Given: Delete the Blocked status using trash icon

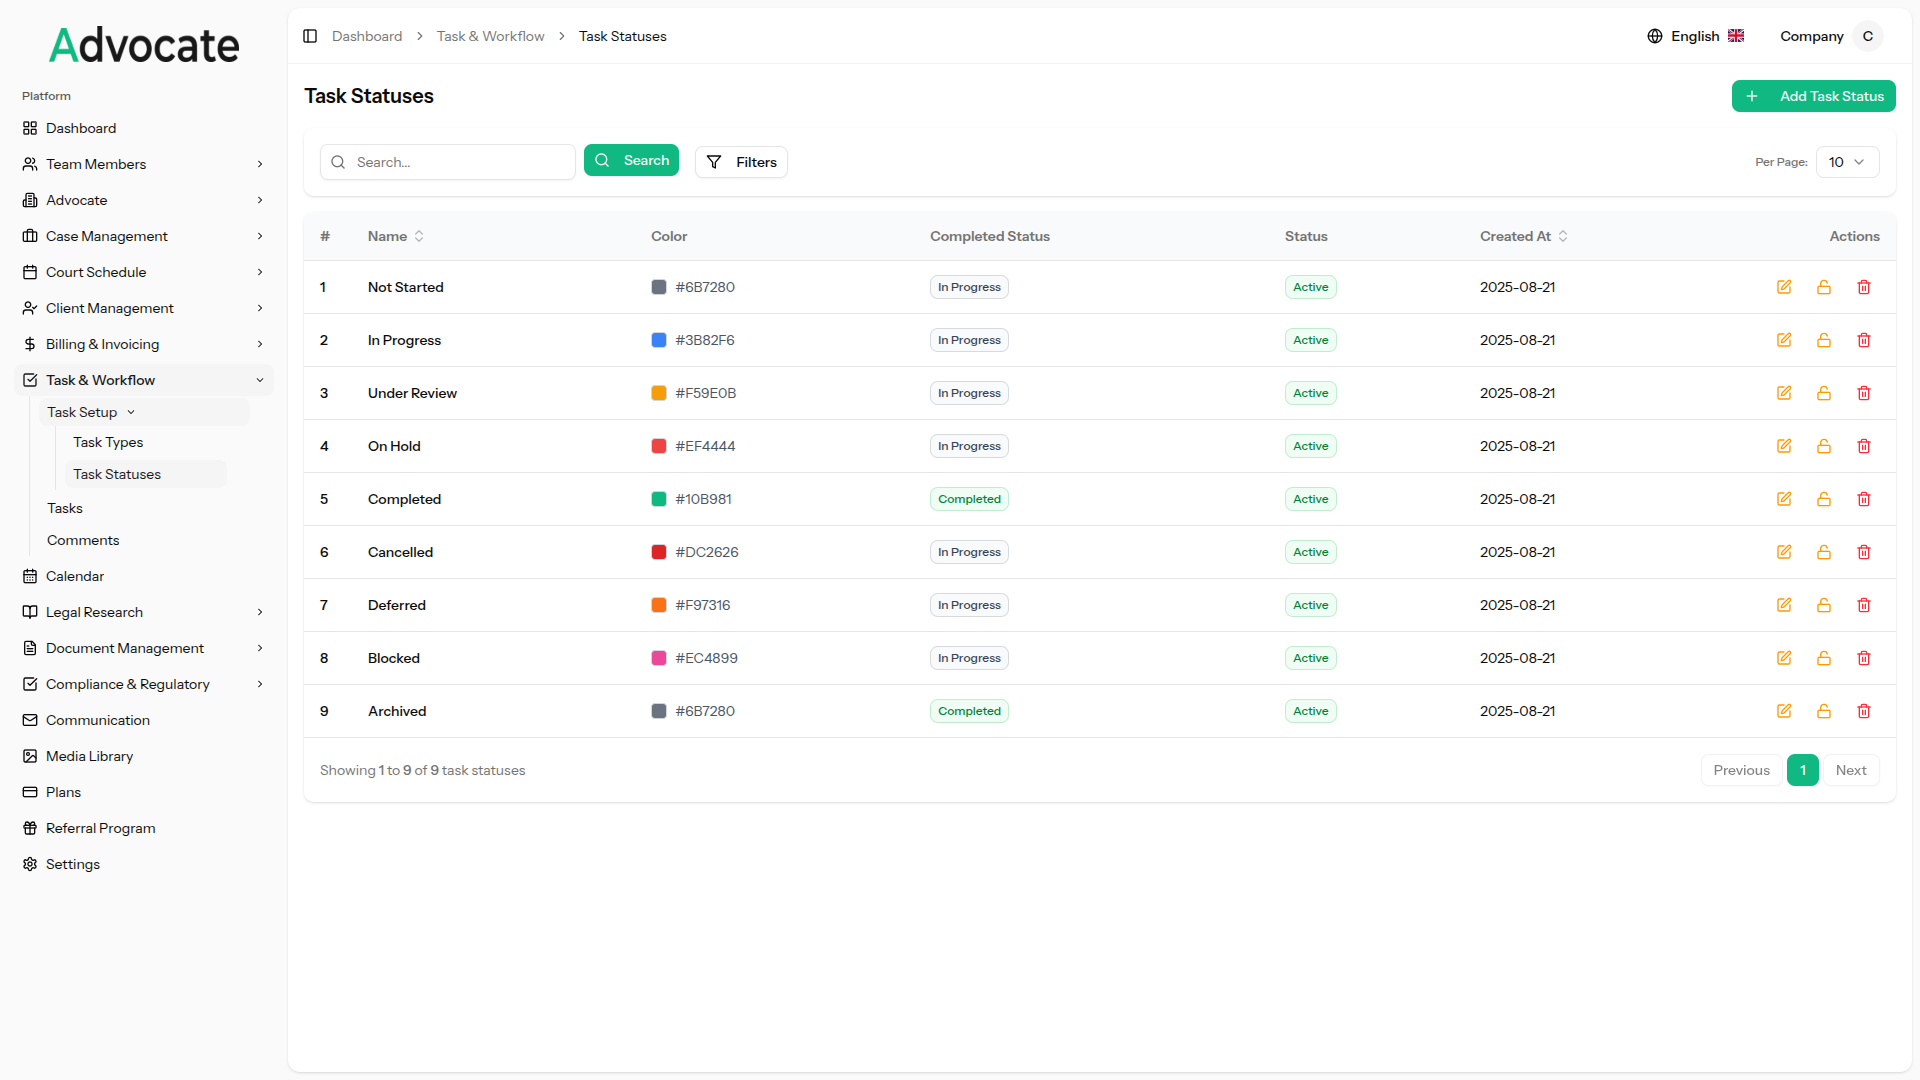Looking at the screenshot, I should (1863, 658).
